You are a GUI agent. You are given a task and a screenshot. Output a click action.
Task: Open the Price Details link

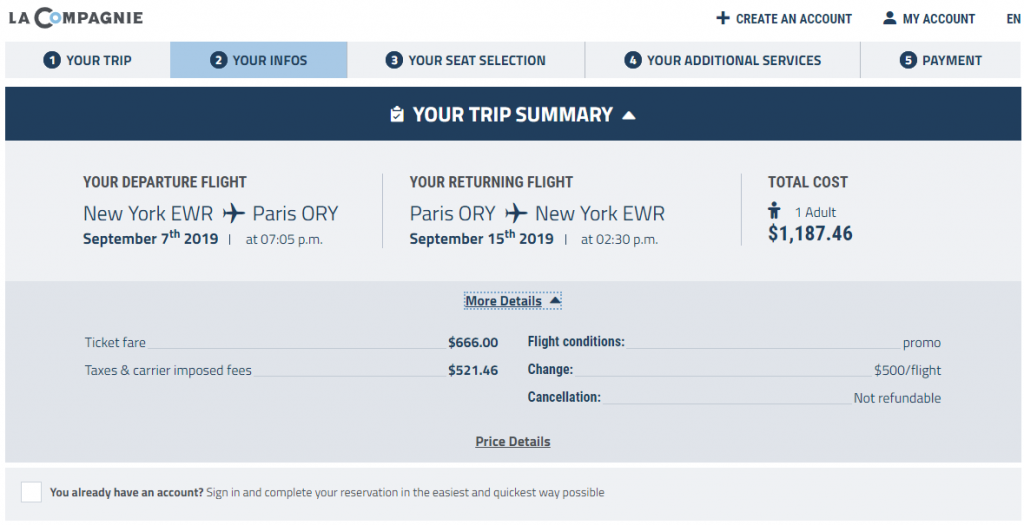pos(513,442)
